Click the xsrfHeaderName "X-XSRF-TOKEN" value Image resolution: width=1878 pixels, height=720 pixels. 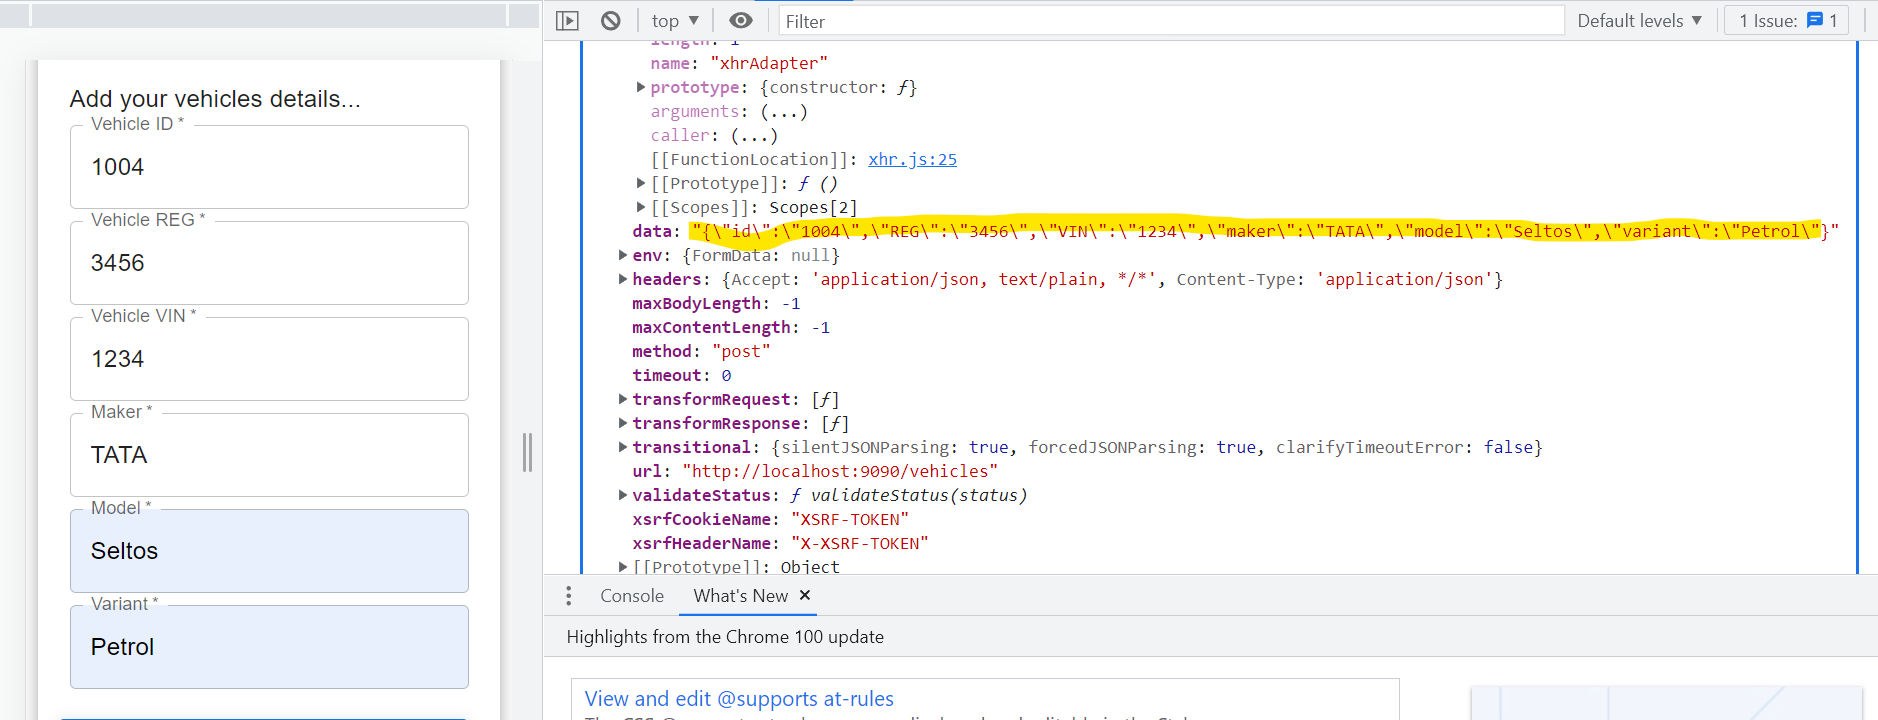coord(860,544)
